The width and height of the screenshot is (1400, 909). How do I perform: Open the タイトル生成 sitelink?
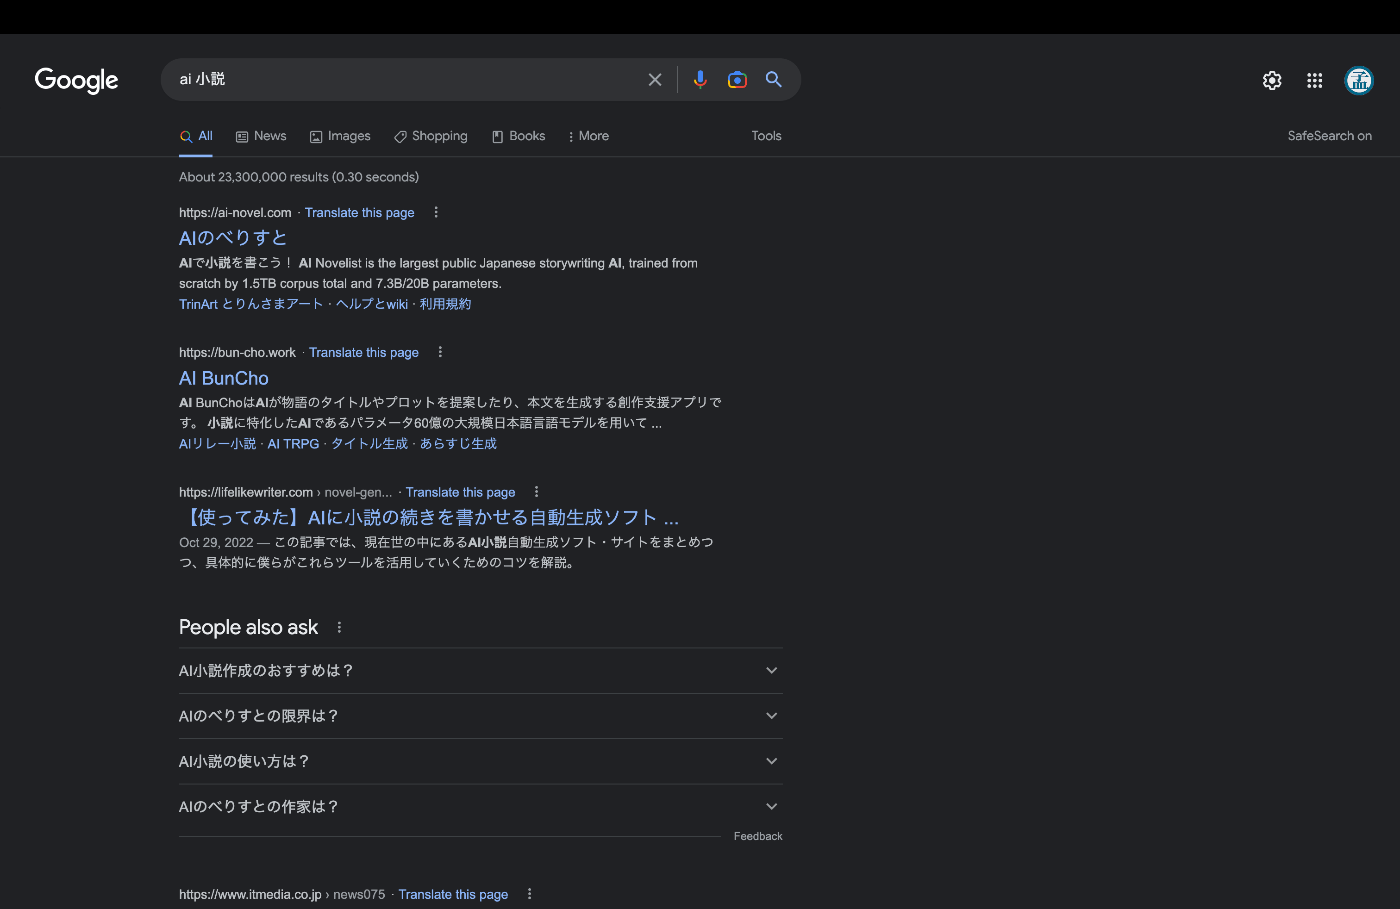370,444
